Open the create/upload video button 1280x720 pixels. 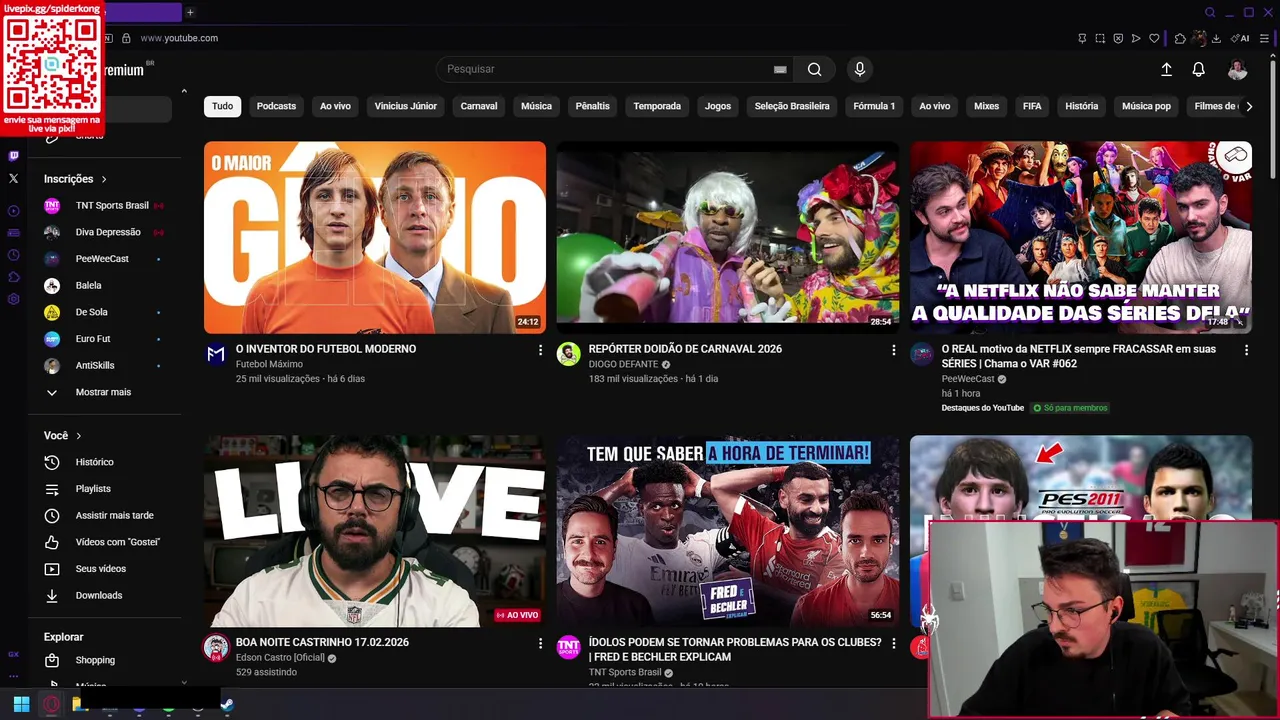(1166, 69)
